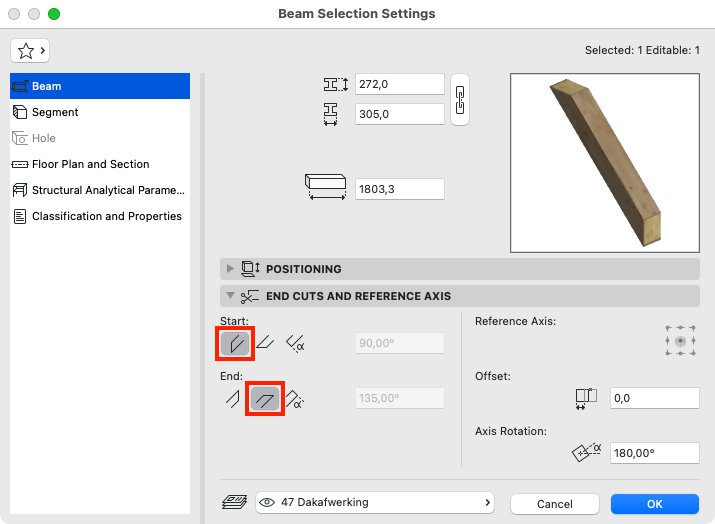Toggle the layer visibility eye icon
This screenshot has height=524, width=715.
click(x=267, y=503)
